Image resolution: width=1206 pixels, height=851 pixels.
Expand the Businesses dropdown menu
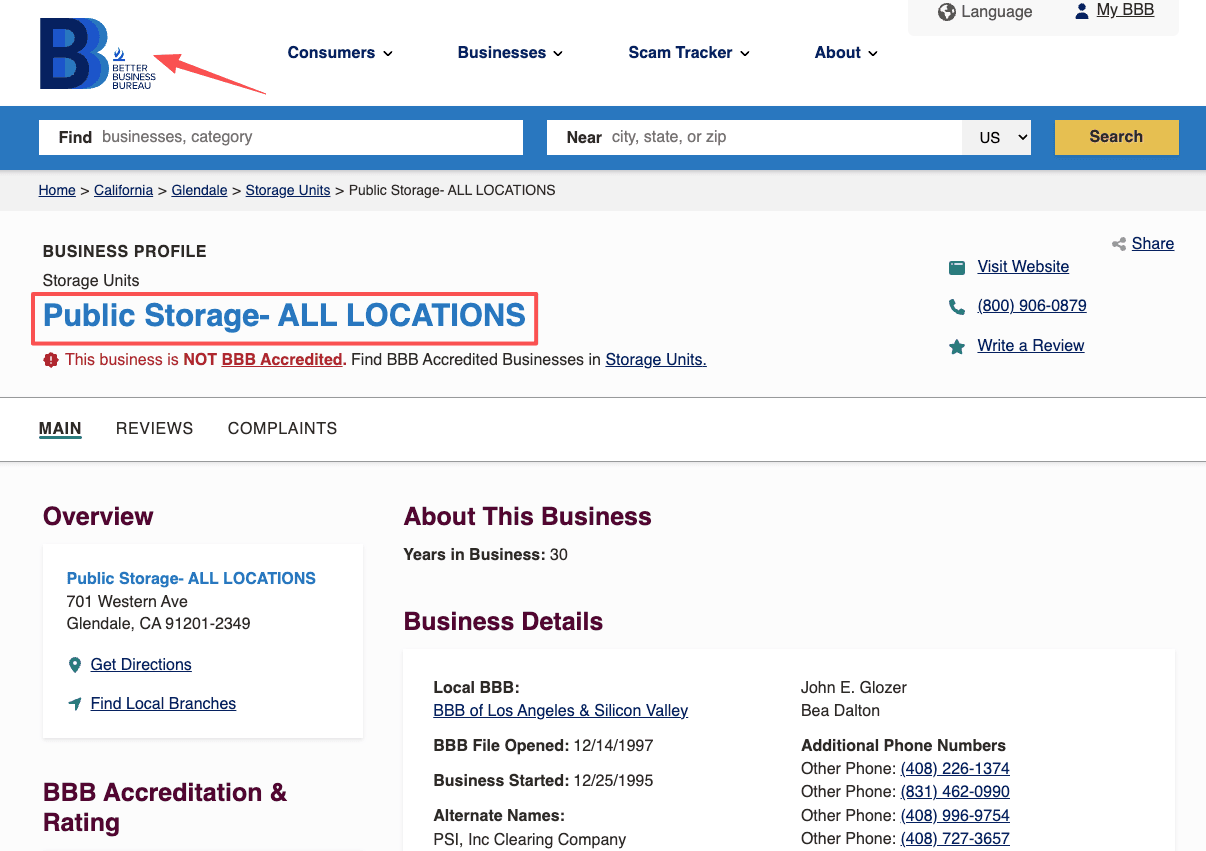click(x=510, y=53)
